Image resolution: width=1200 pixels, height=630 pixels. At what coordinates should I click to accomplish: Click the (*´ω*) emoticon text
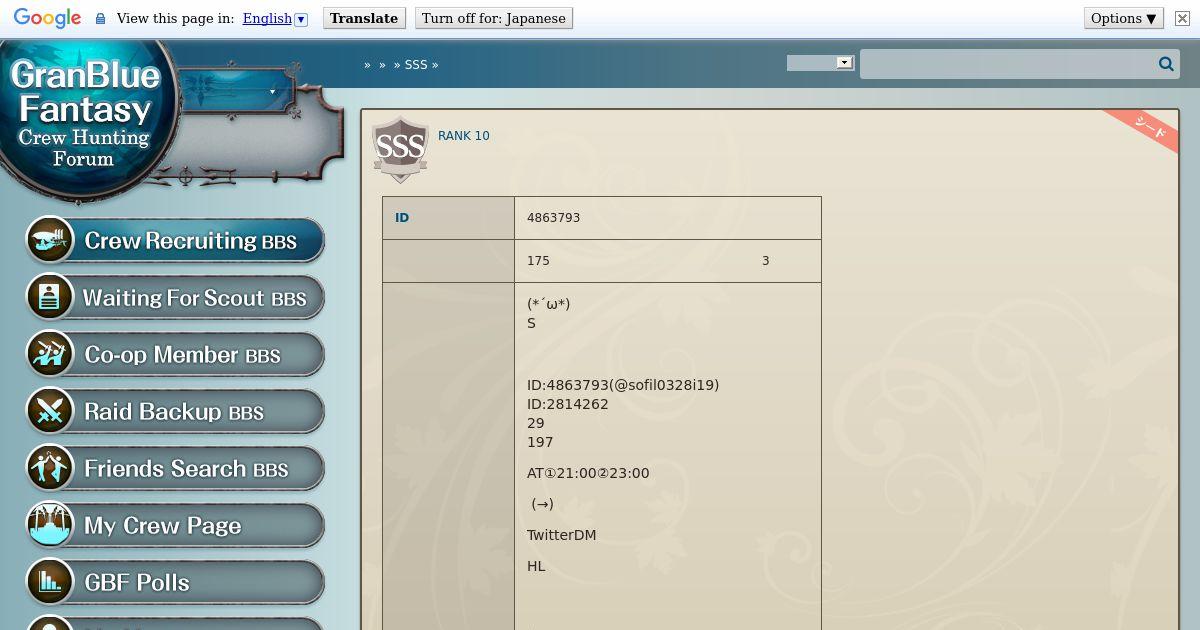coord(549,304)
